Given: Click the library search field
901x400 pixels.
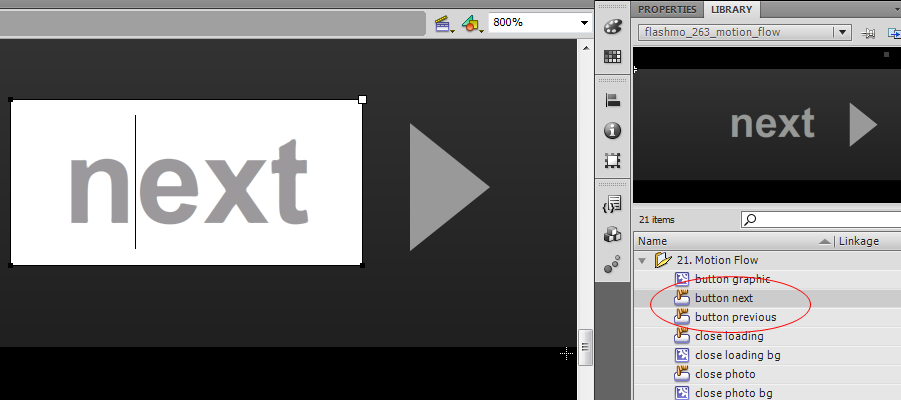Looking at the screenshot, I should [822, 219].
